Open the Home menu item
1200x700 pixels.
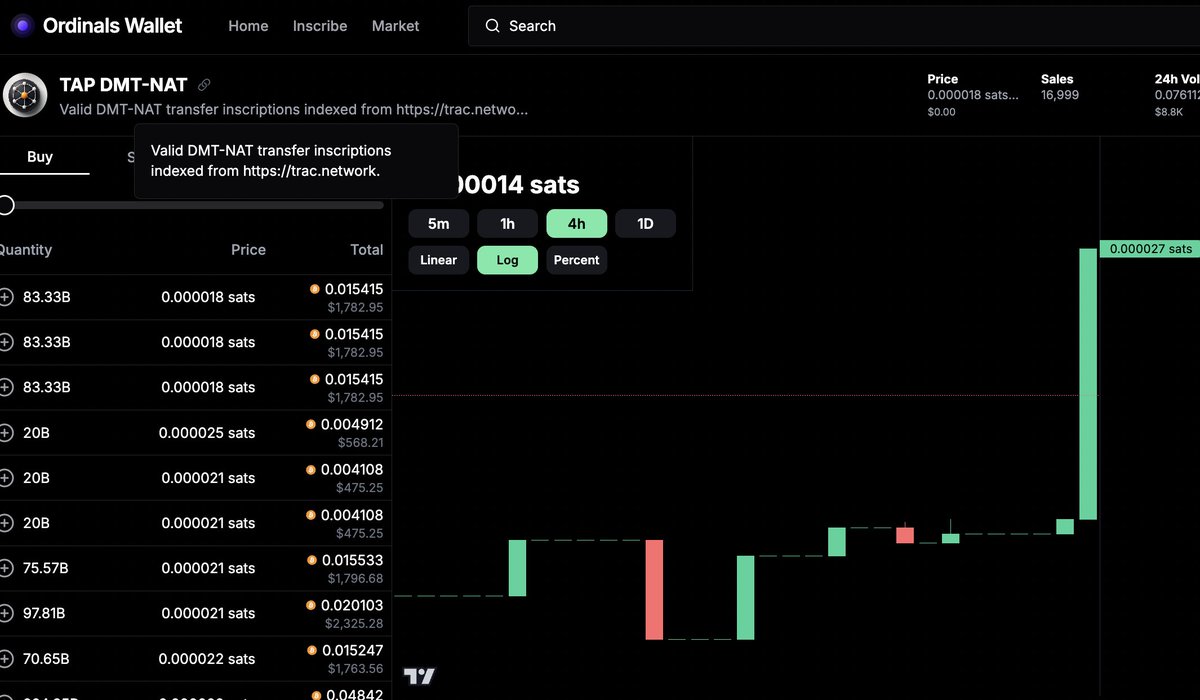[248, 26]
